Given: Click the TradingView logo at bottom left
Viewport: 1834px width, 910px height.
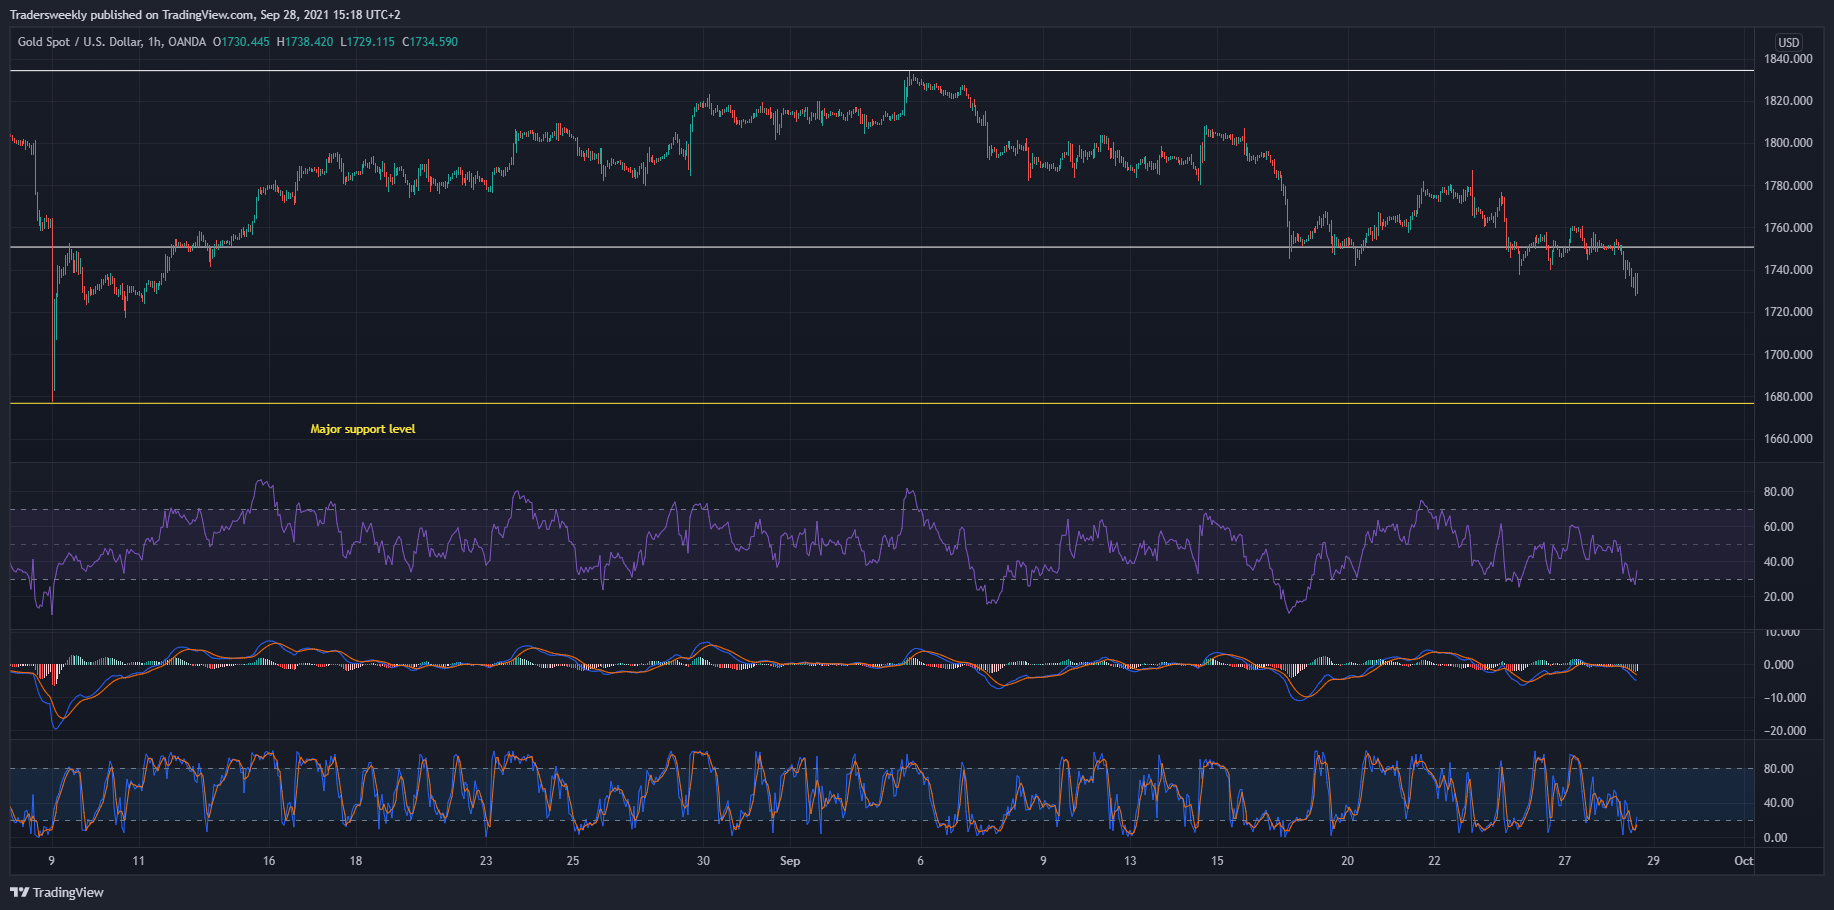Looking at the screenshot, I should (x=57, y=892).
